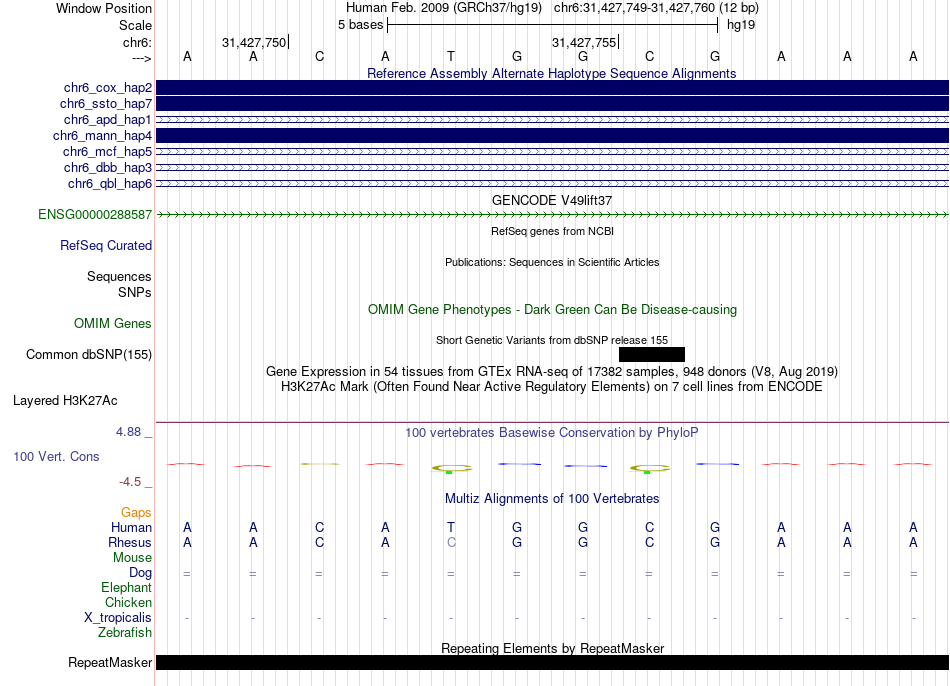
Task: Click the Gaps row label
Action: (136, 513)
